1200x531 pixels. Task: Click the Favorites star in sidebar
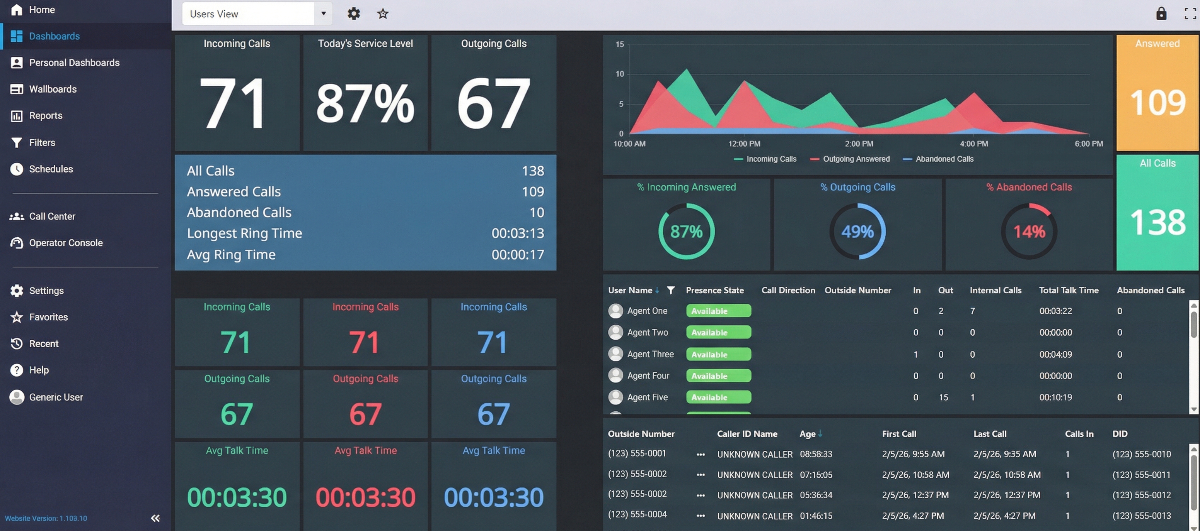click(x=16, y=317)
